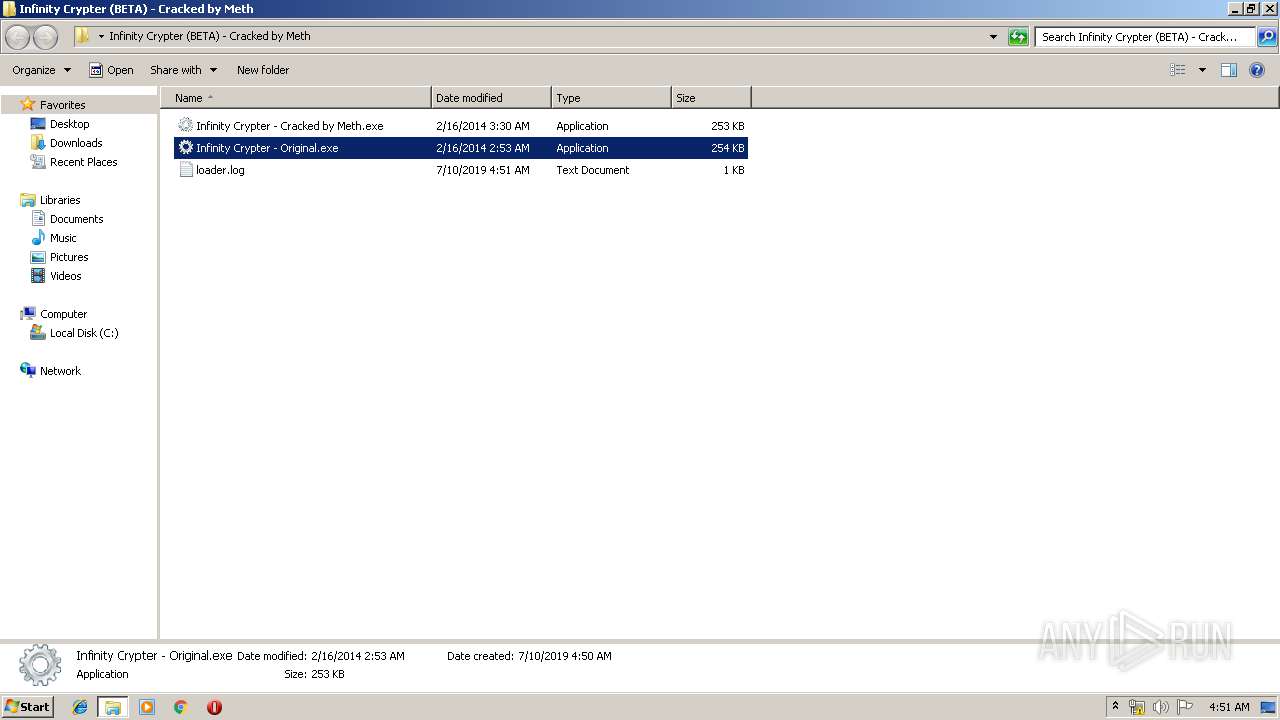Open the Organize menu
Image resolution: width=1280 pixels, height=720 pixels.
41,70
